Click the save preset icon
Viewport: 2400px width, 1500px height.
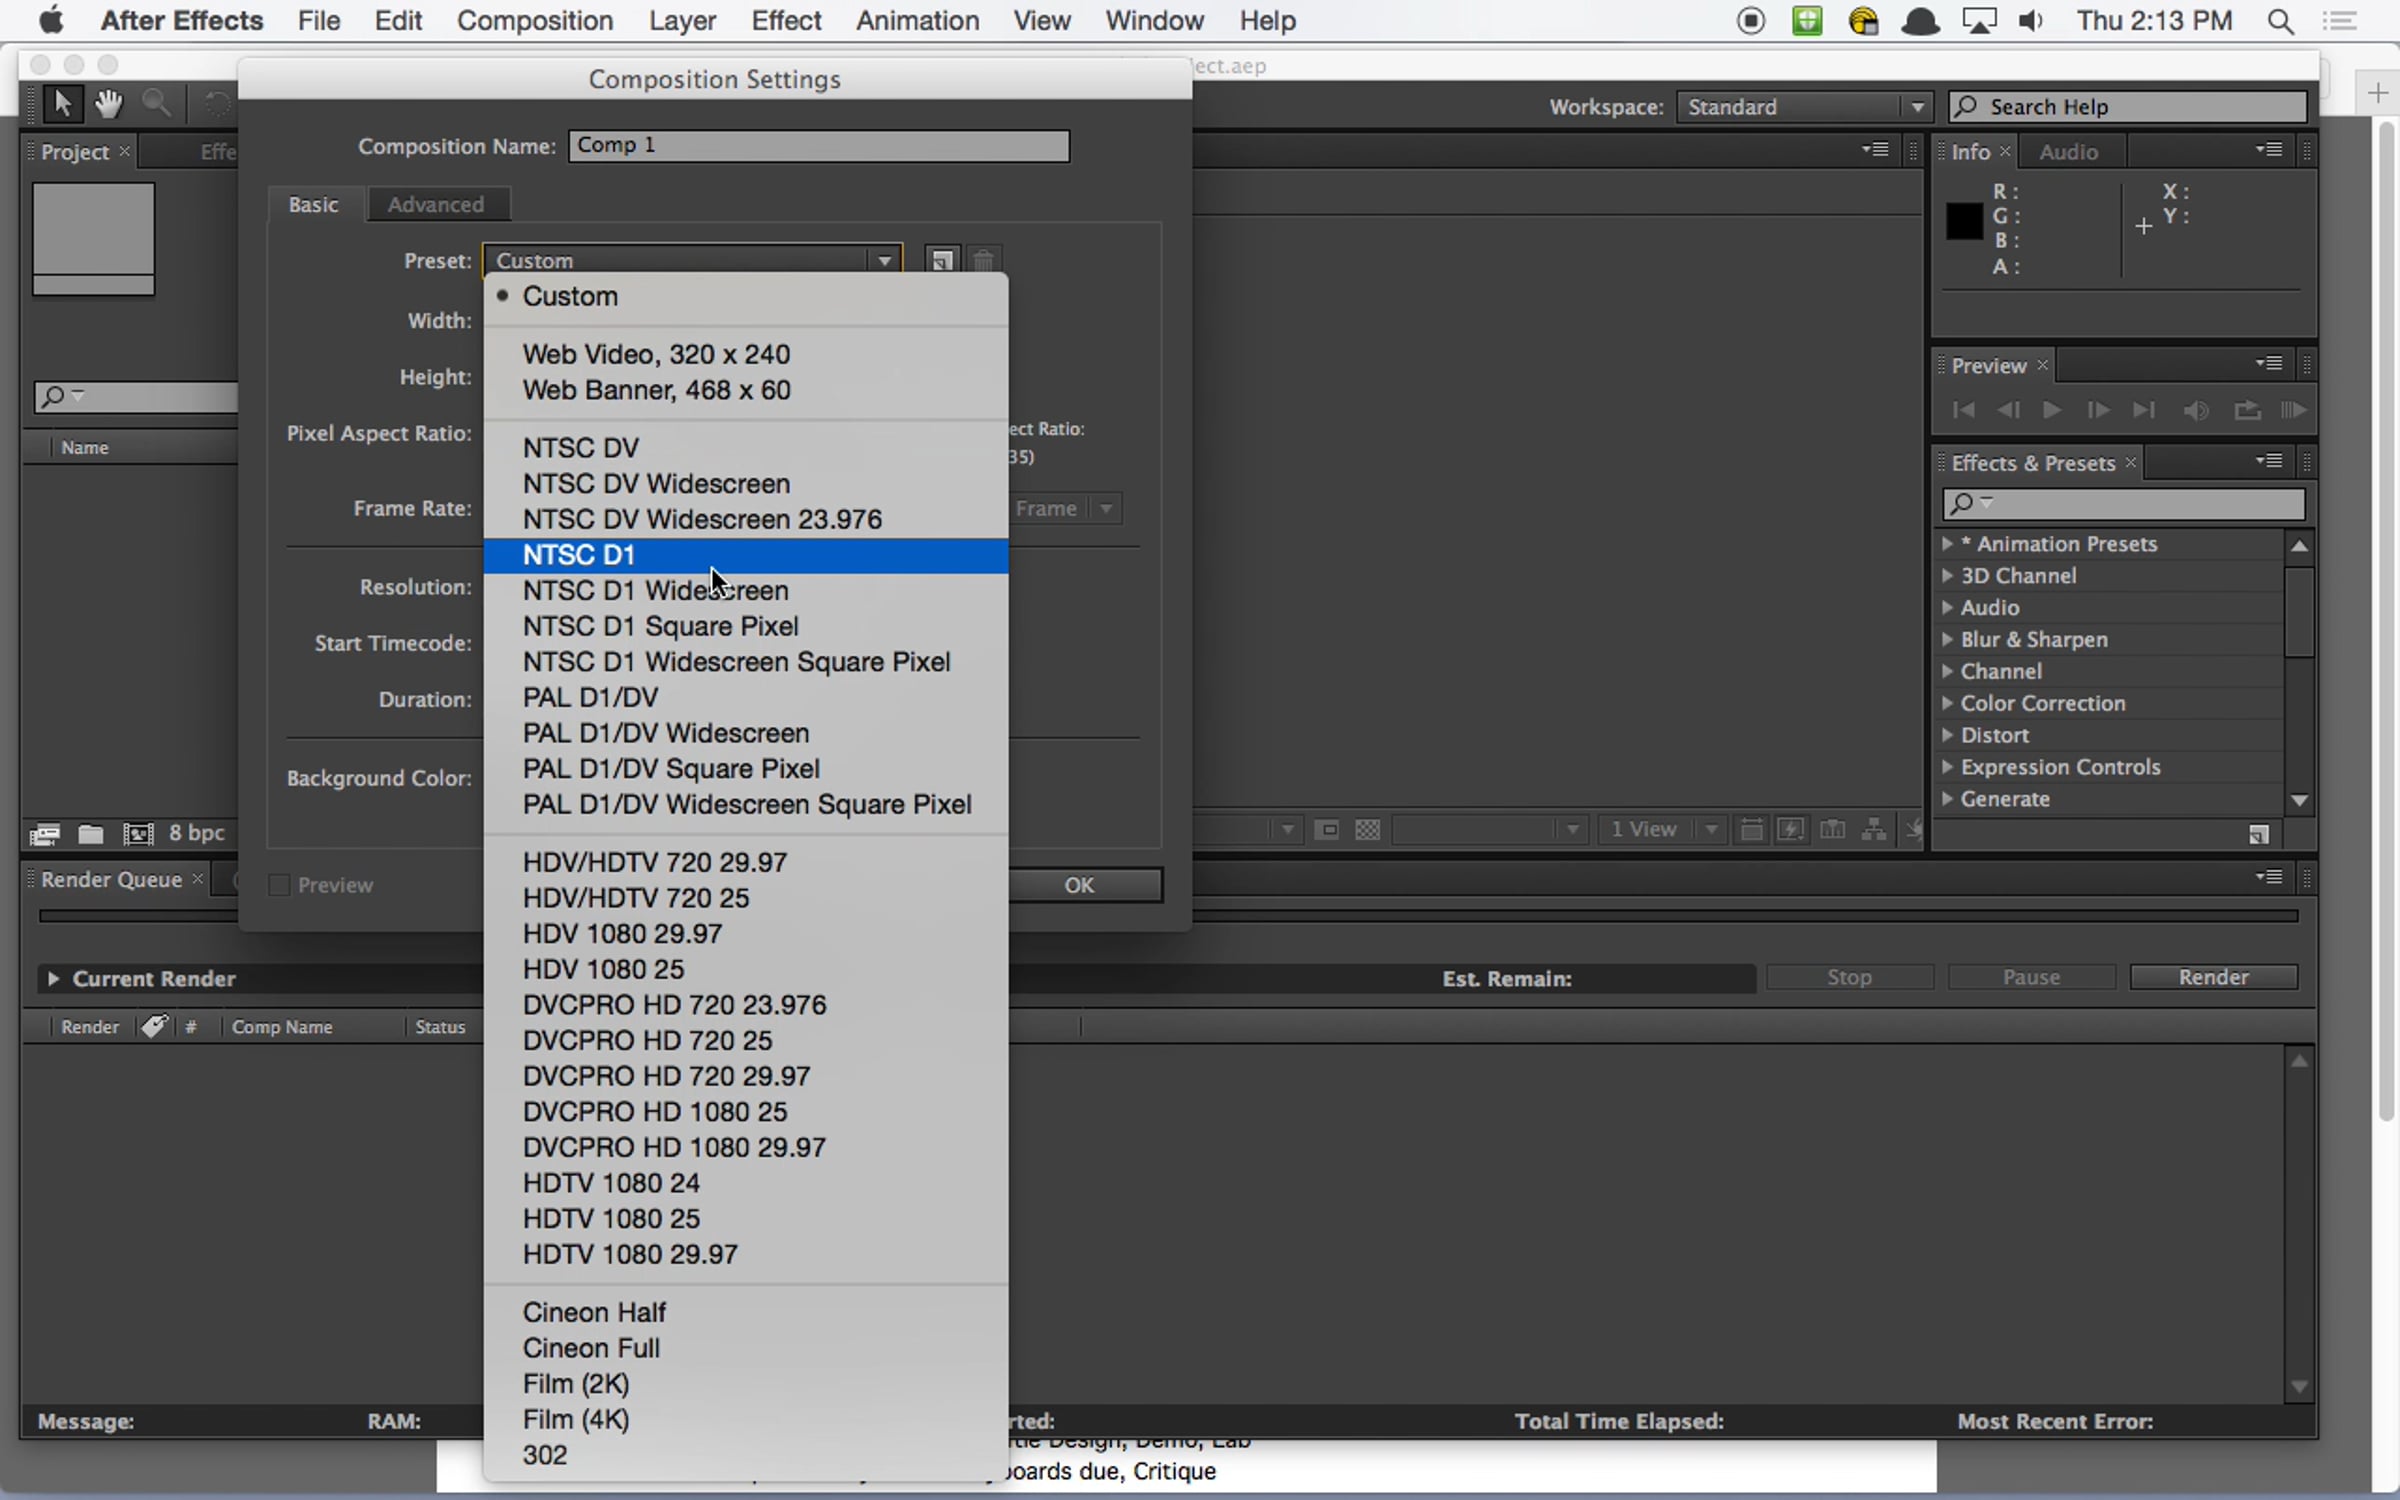point(941,261)
